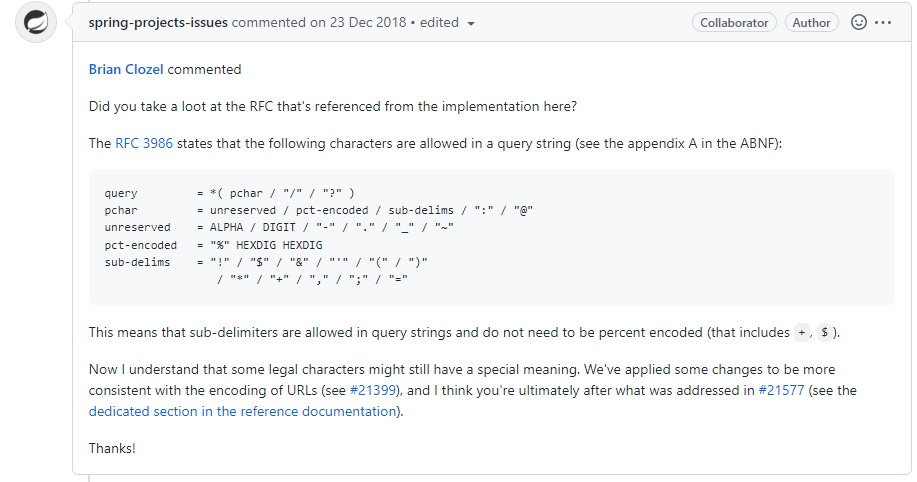Open the emoji reaction picker
Image resolution: width=917 pixels, height=482 pixels.
click(858, 22)
